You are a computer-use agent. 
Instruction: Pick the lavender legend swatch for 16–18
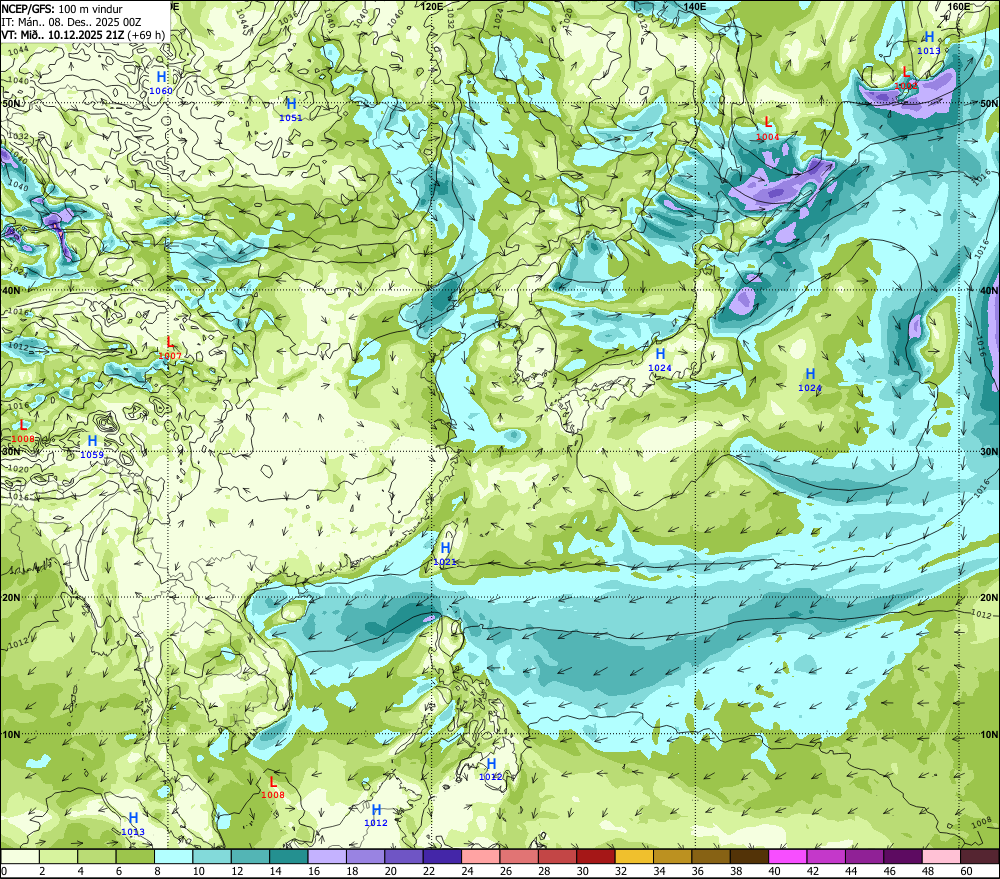(327, 856)
